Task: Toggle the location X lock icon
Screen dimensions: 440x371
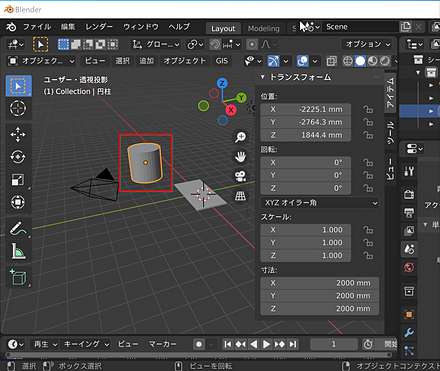Action: 368,109
